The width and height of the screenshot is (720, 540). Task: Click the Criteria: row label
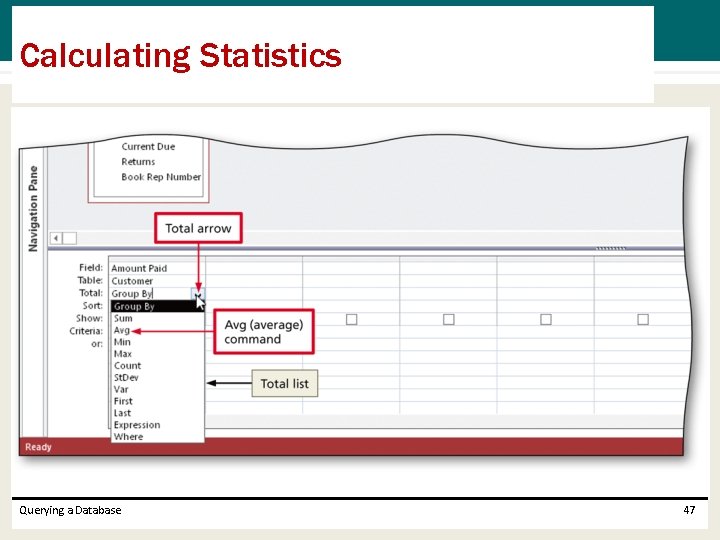(86, 331)
